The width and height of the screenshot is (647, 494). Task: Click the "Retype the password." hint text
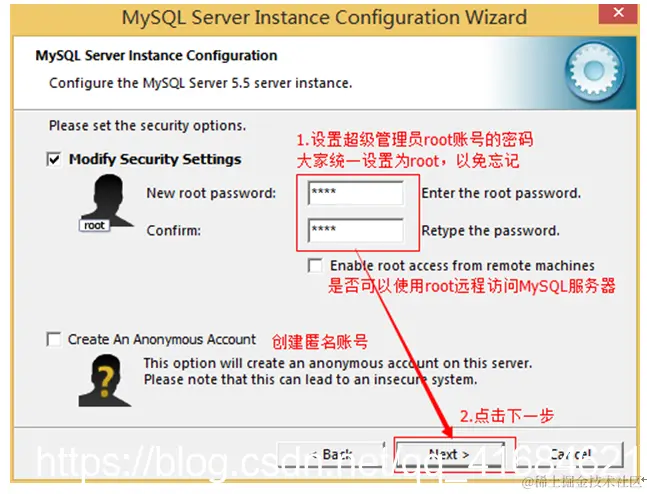[x=491, y=231]
